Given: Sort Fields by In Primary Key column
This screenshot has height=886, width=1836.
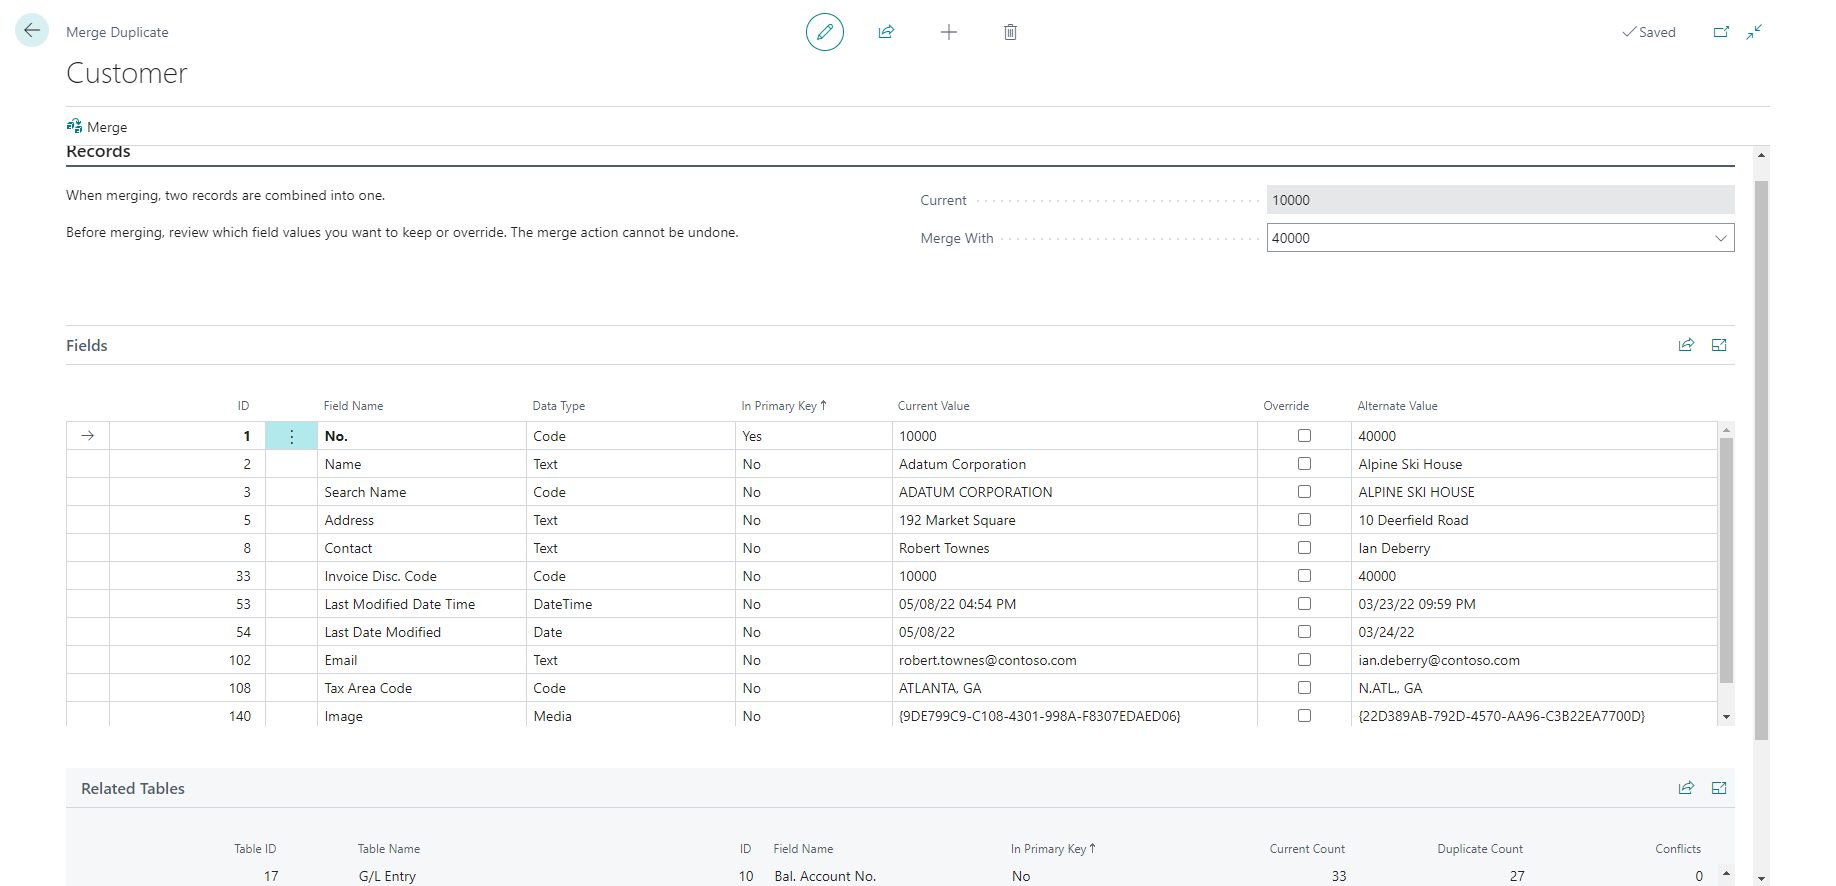Looking at the screenshot, I should [783, 406].
